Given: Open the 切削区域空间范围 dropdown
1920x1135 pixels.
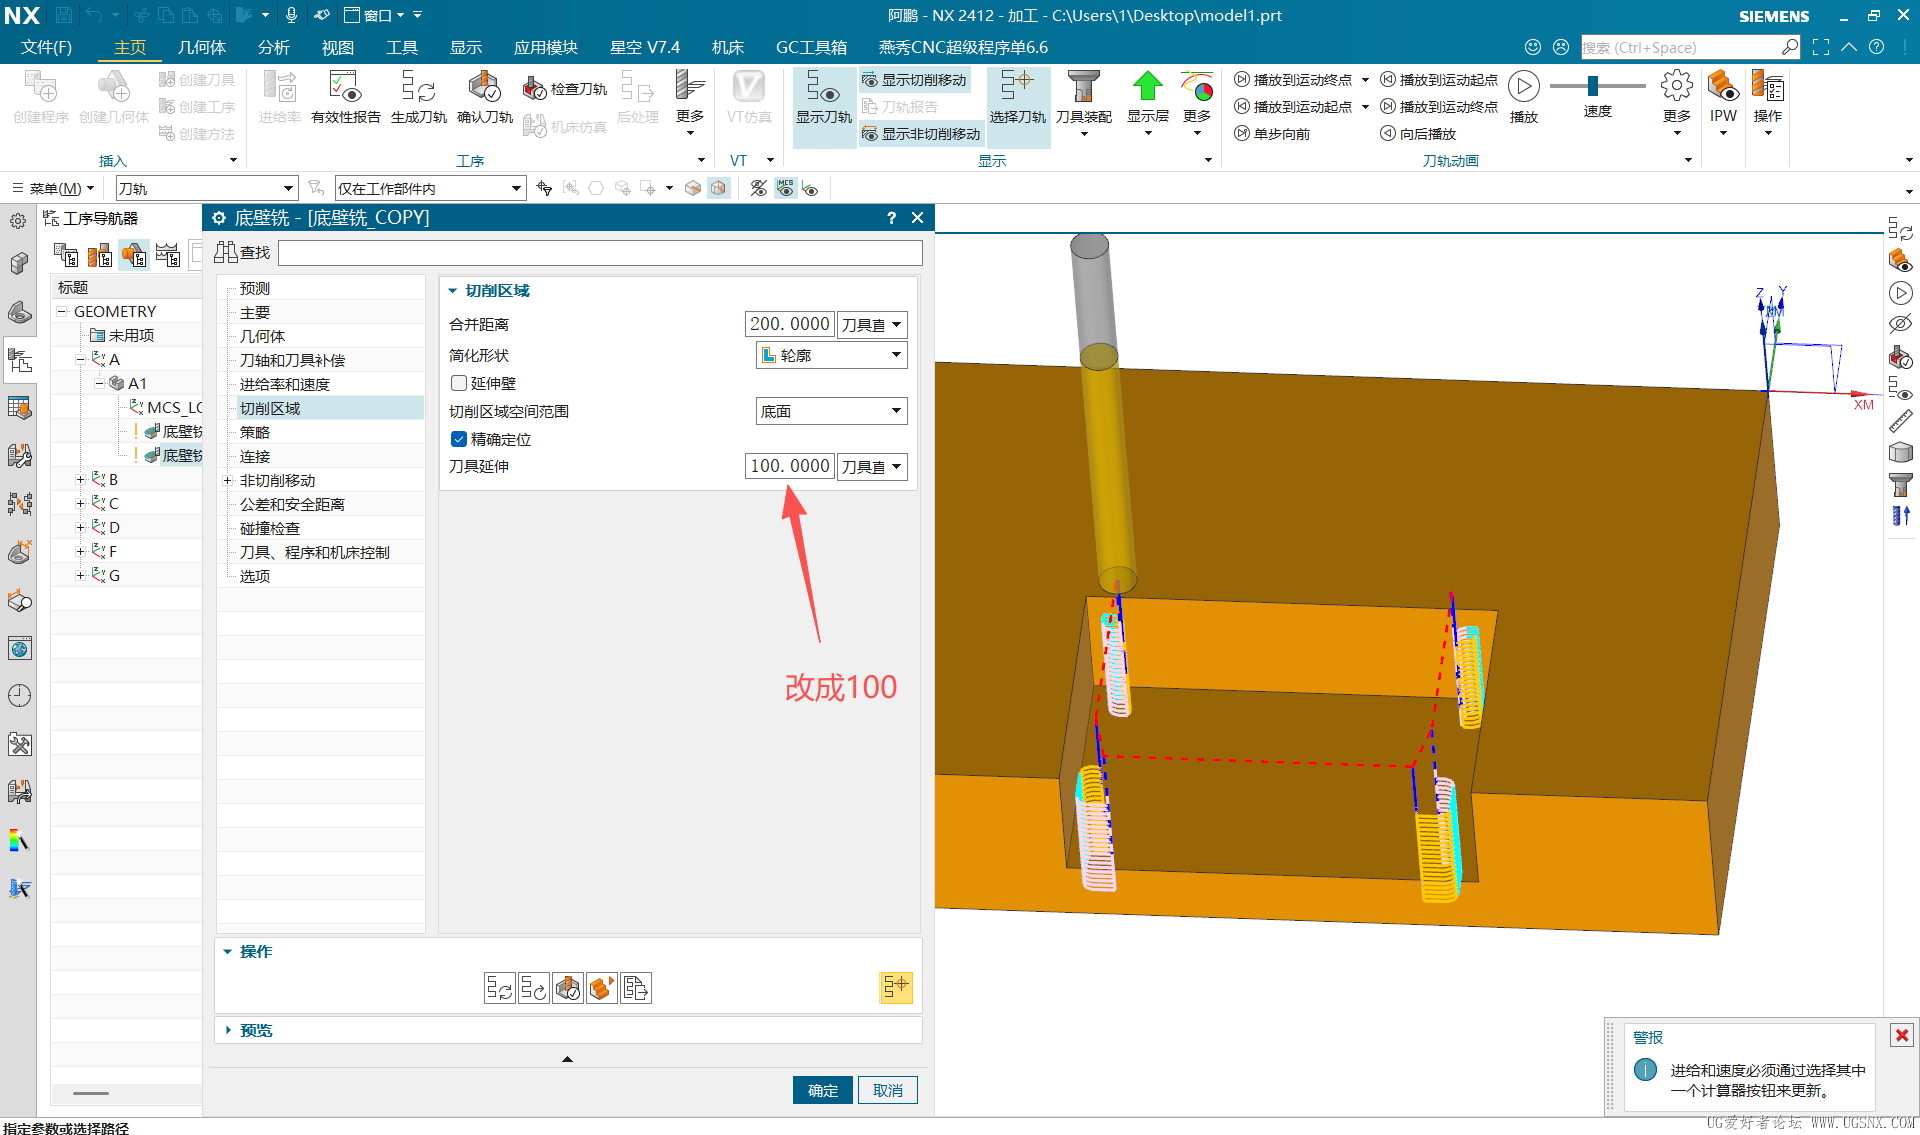Looking at the screenshot, I should coord(831,411).
